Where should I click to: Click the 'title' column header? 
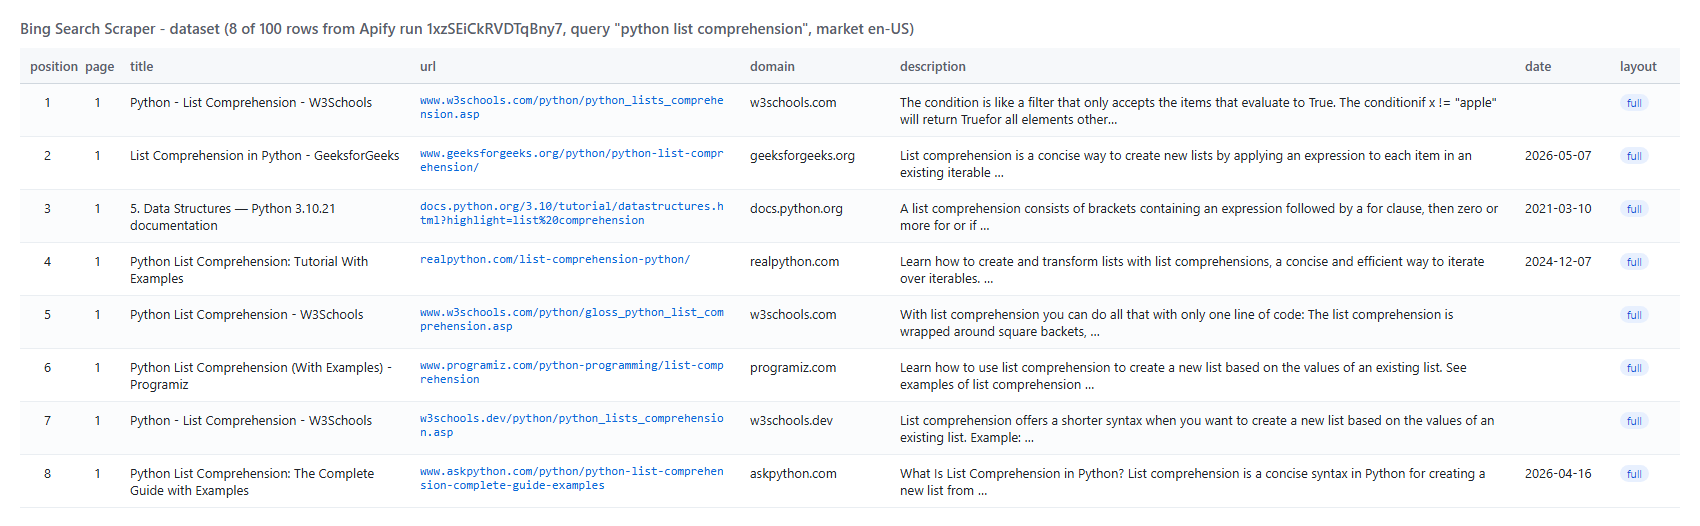[x=142, y=67]
